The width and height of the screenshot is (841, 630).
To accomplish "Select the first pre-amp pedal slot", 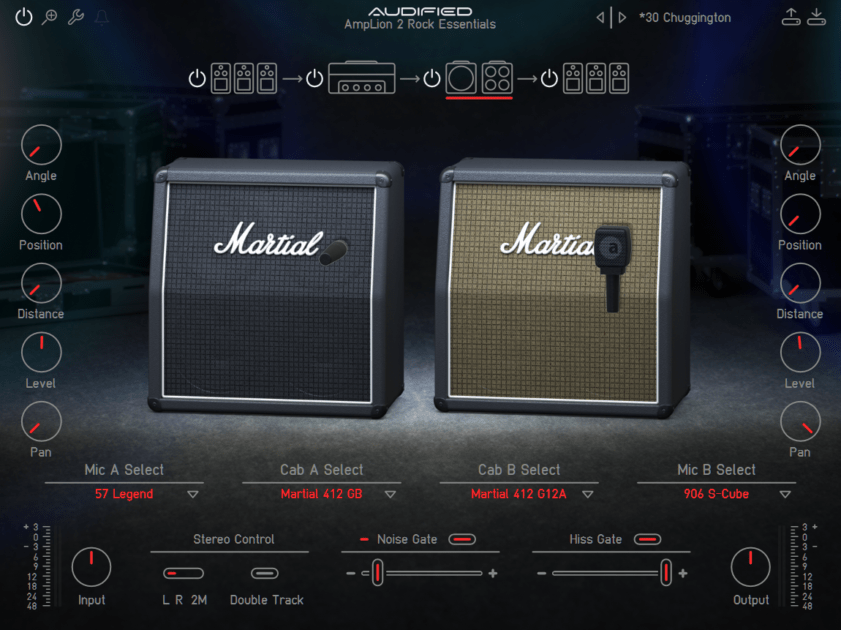I will tap(221, 78).
